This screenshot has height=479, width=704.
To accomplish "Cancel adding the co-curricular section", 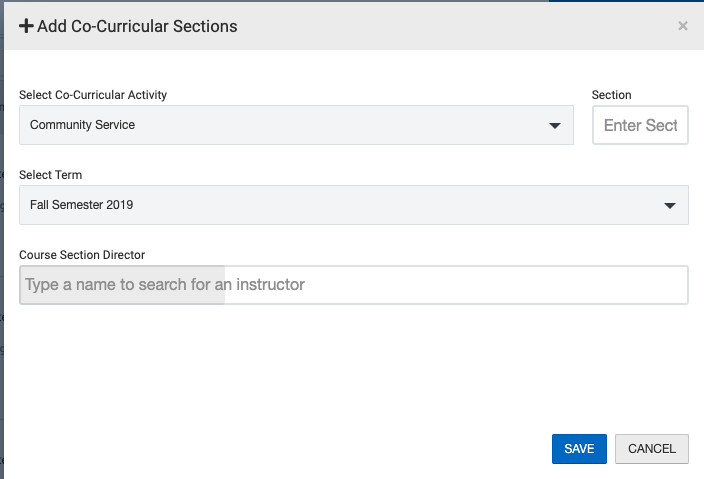I will pos(652,449).
